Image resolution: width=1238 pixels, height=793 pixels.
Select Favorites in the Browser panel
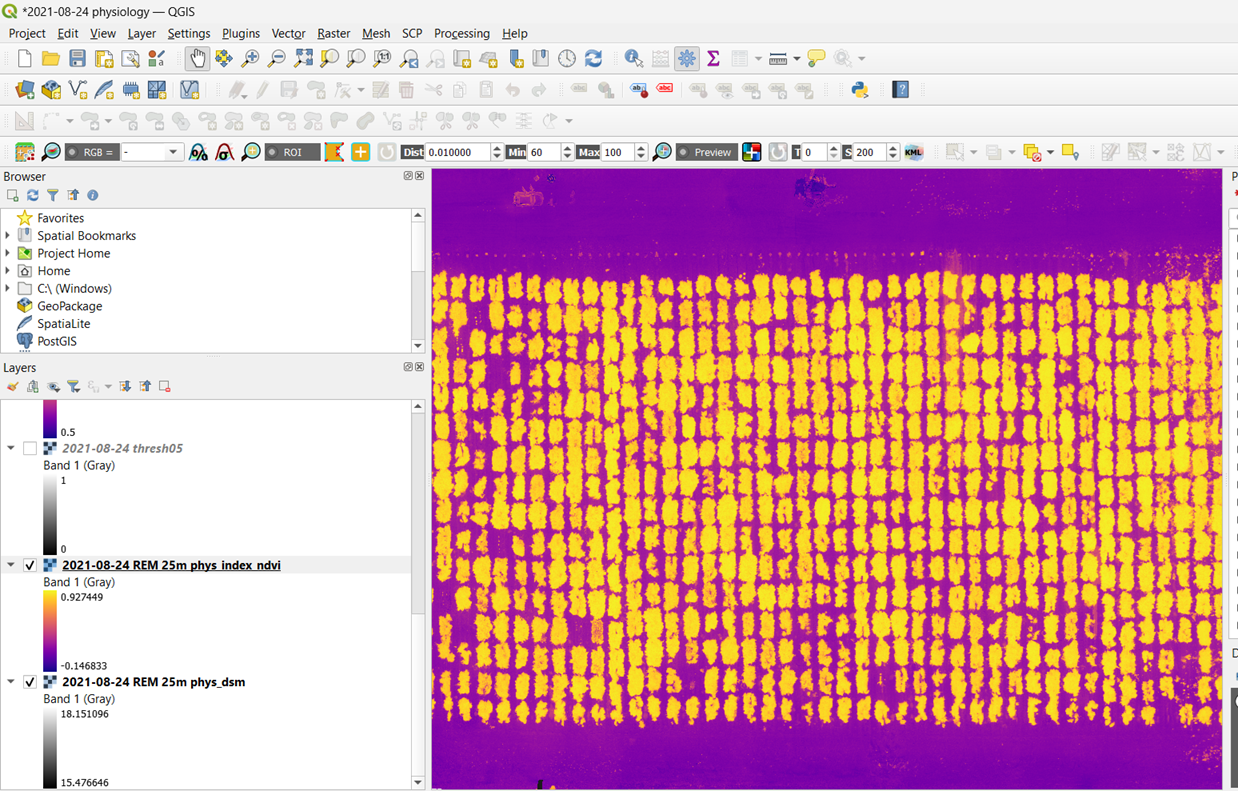click(x=60, y=218)
